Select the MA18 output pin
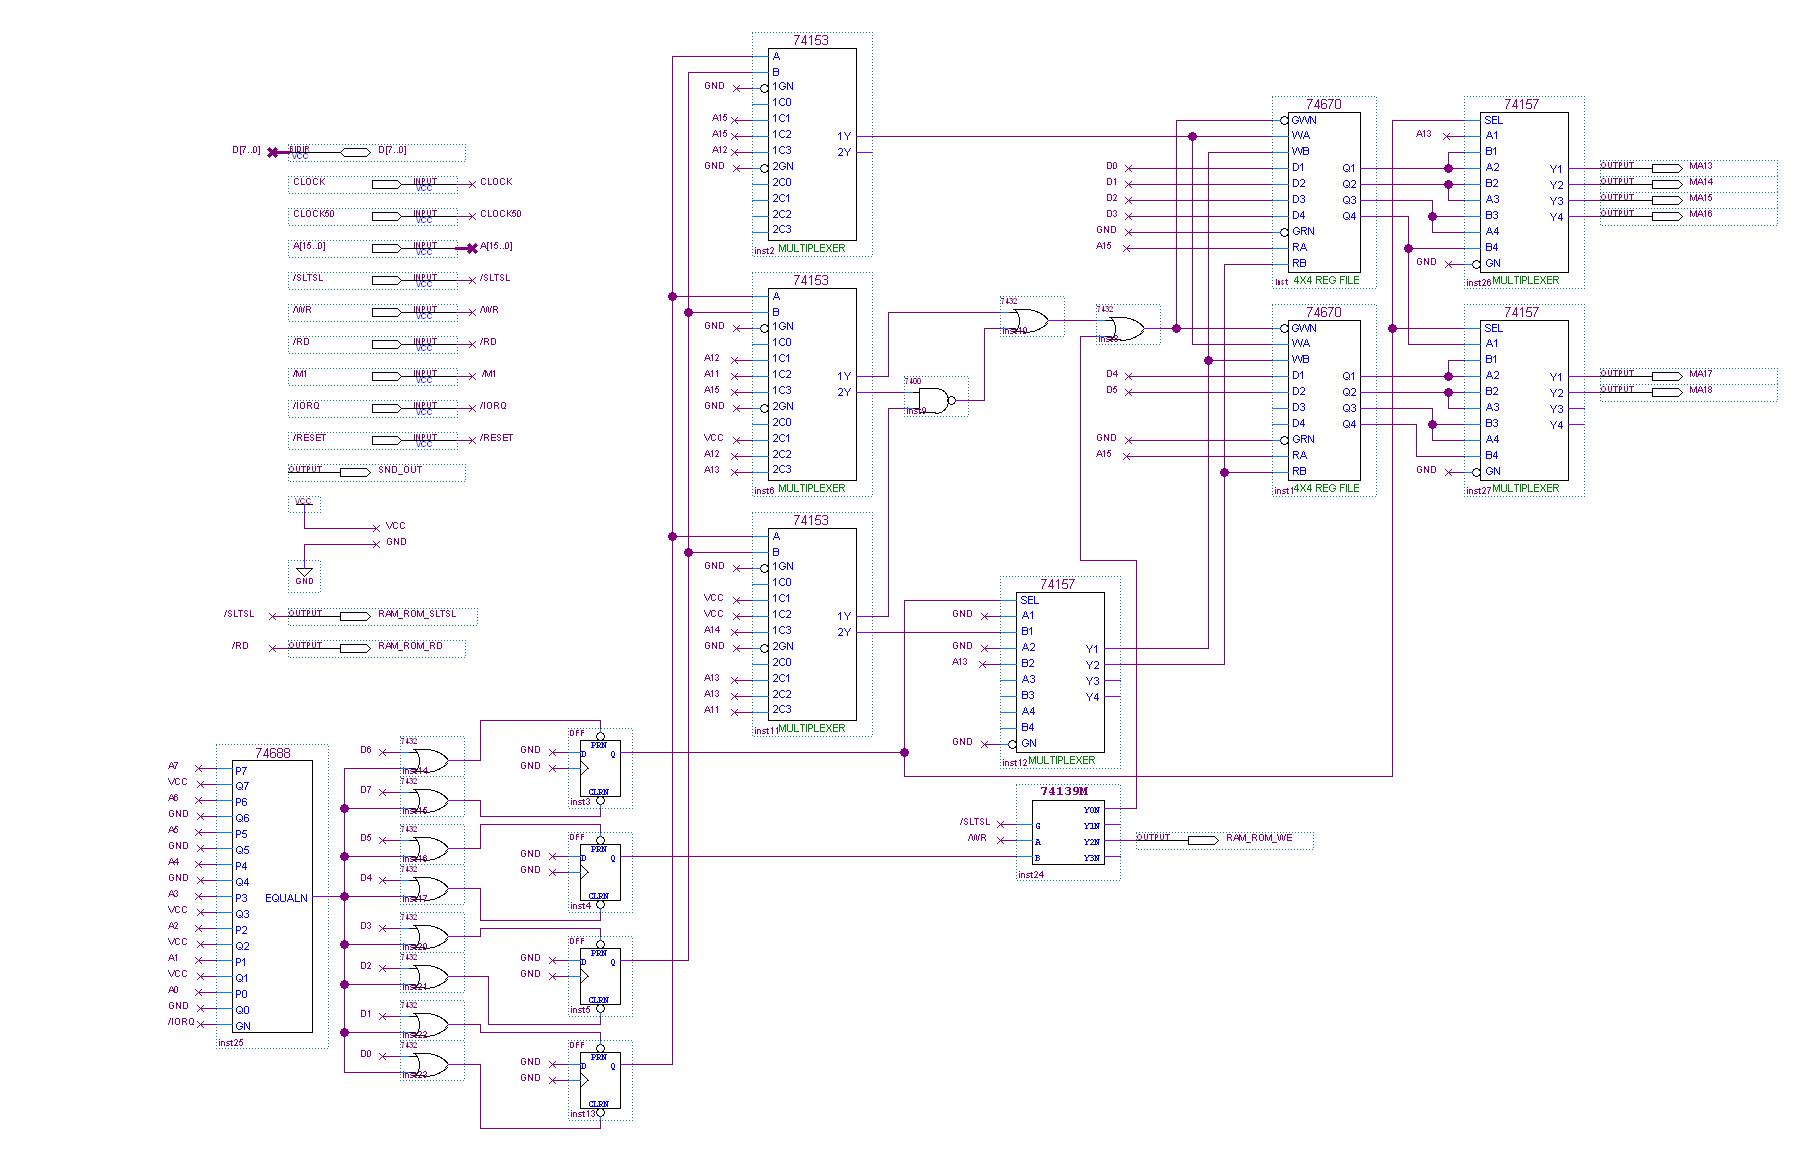The image size is (1807, 1168). click(x=1688, y=392)
